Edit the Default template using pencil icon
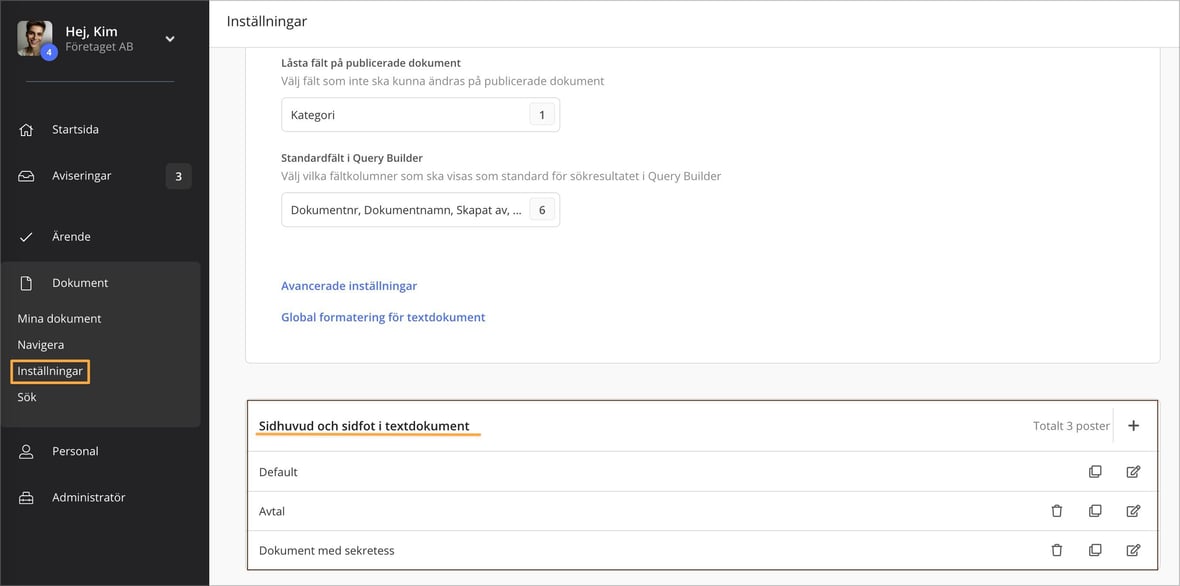This screenshot has height=586, width=1180. coord(1134,471)
